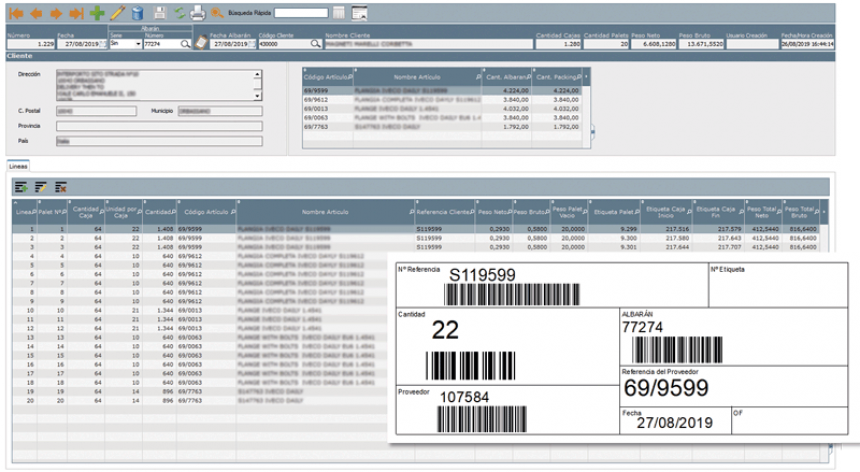Sort by Código Artículo column header in lines grid
Image resolution: width=860 pixels, height=472 pixels.
pos(203,212)
